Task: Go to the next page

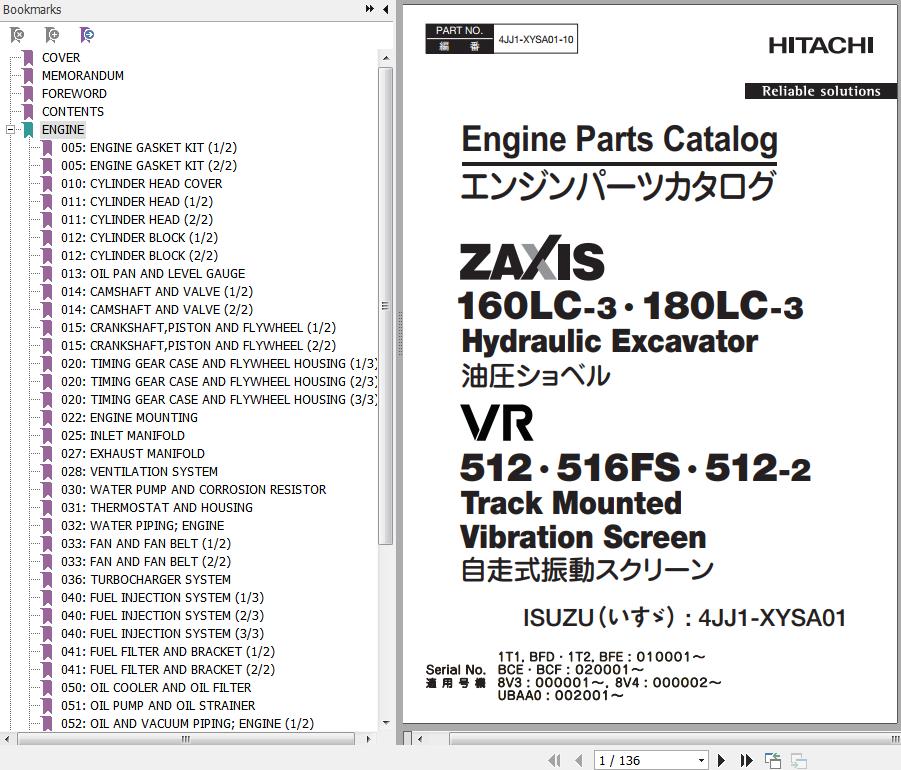Action: 722,760
